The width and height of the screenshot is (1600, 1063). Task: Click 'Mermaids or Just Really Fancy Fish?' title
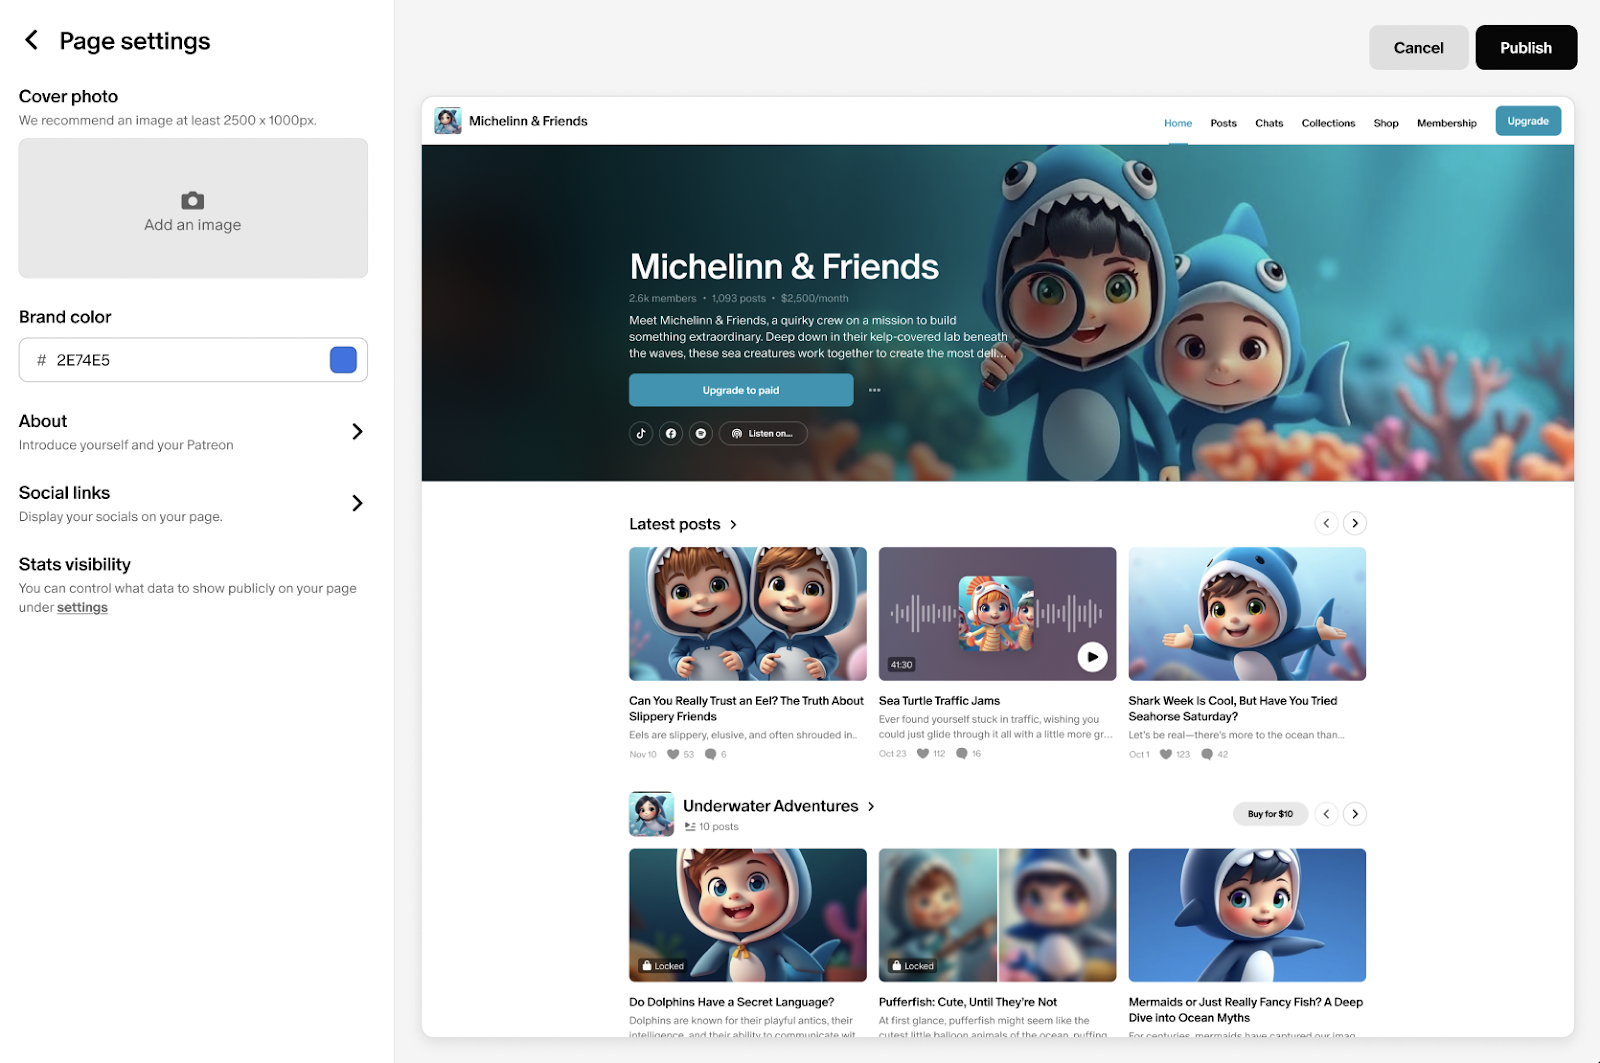point(1246,1010)
